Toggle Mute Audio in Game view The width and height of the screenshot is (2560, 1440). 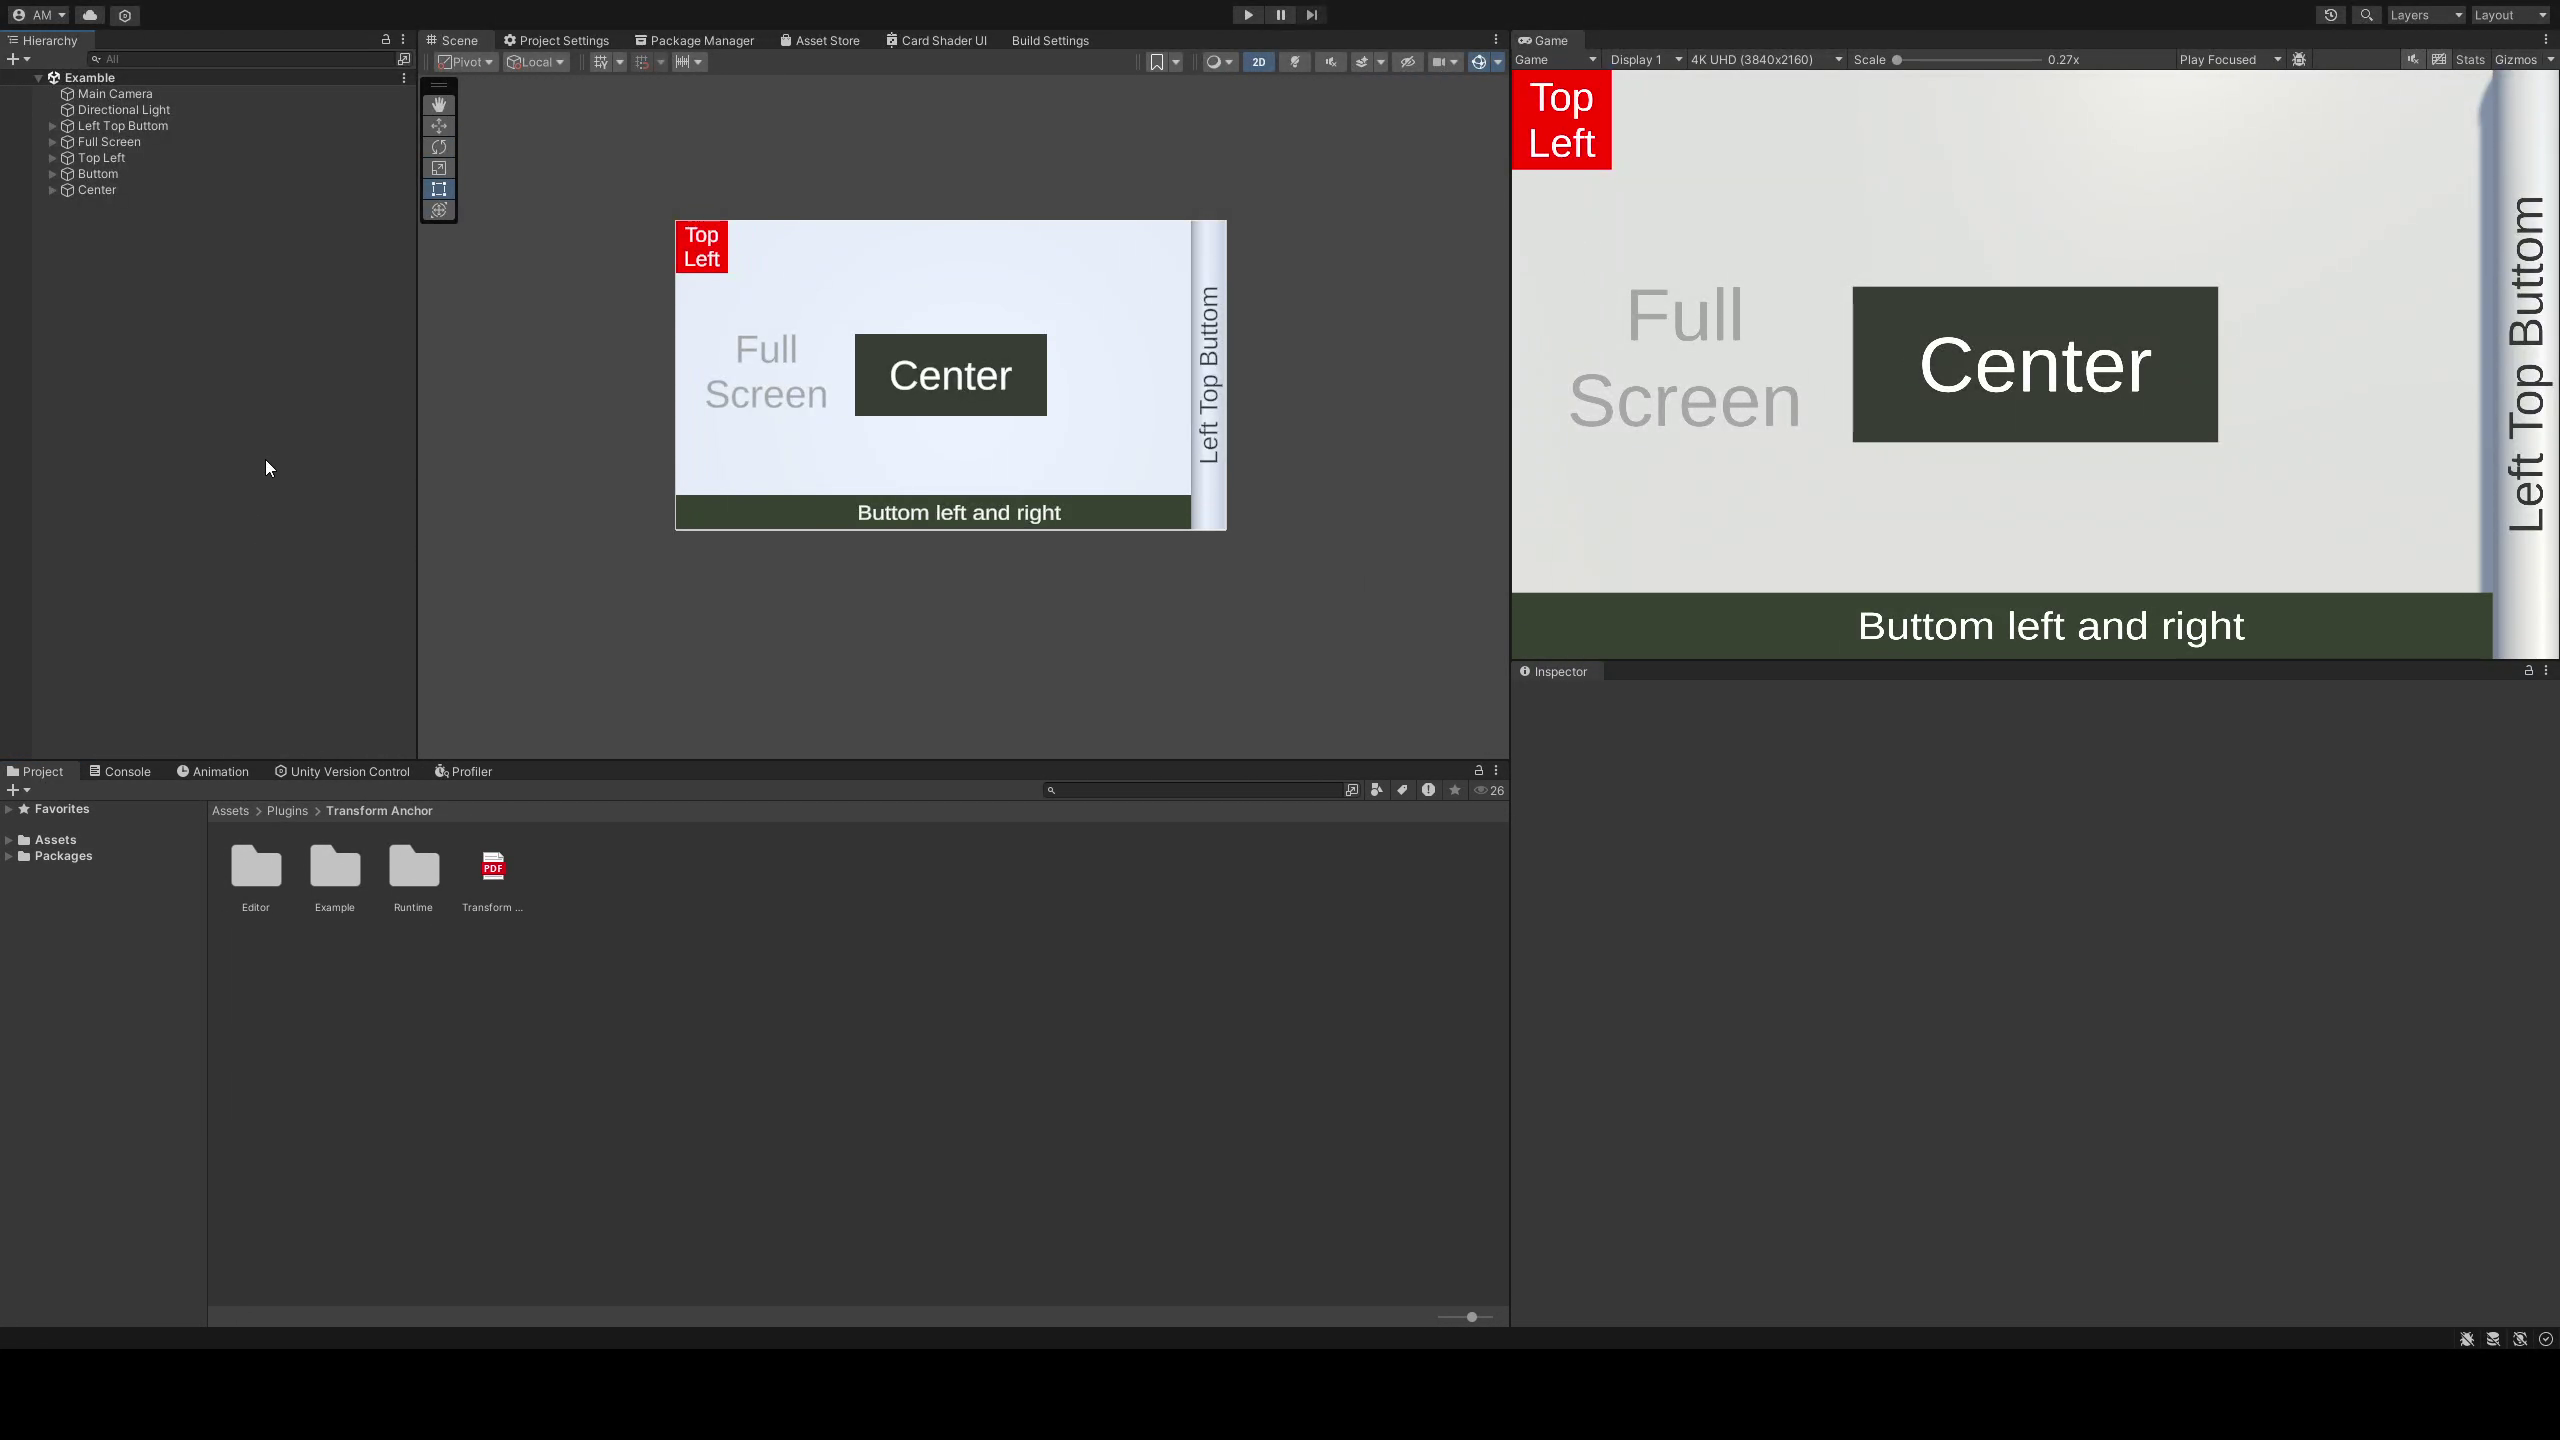pyautogui.click(x=2413, y=60)
